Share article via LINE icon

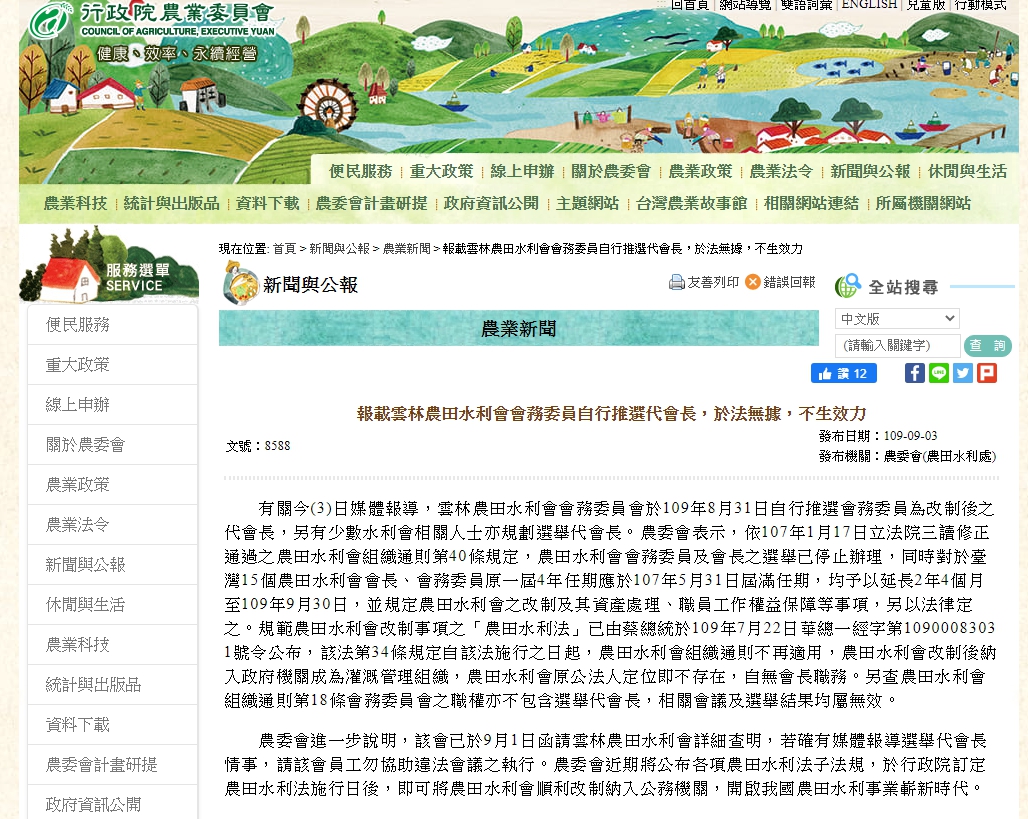[939, 373]
